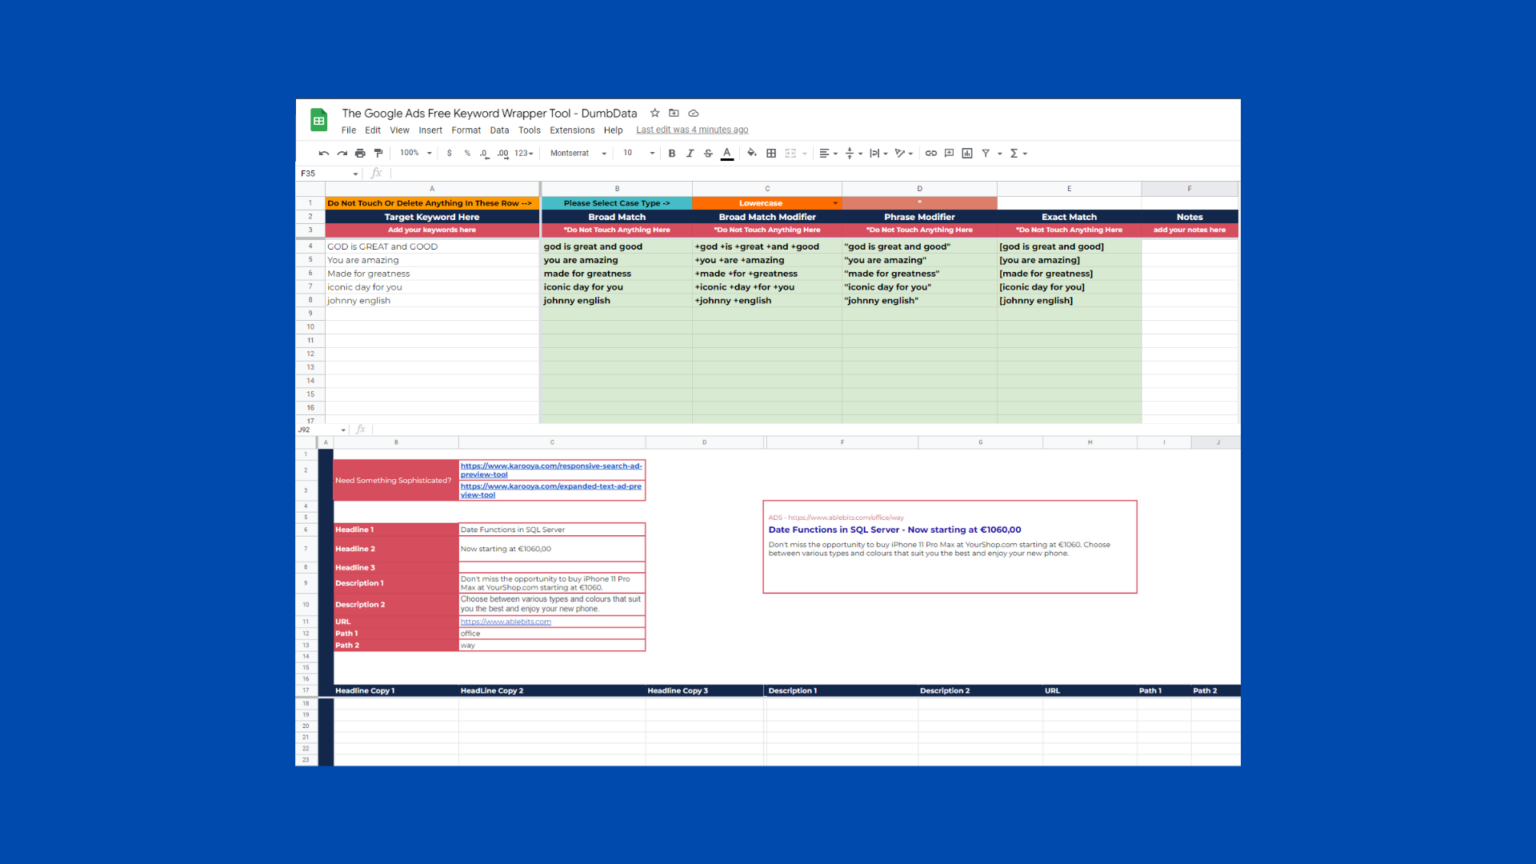Viewport: 1536px width, 864px height.
Task: Create a filter with the funnel icon
Action: coord(985,152)
